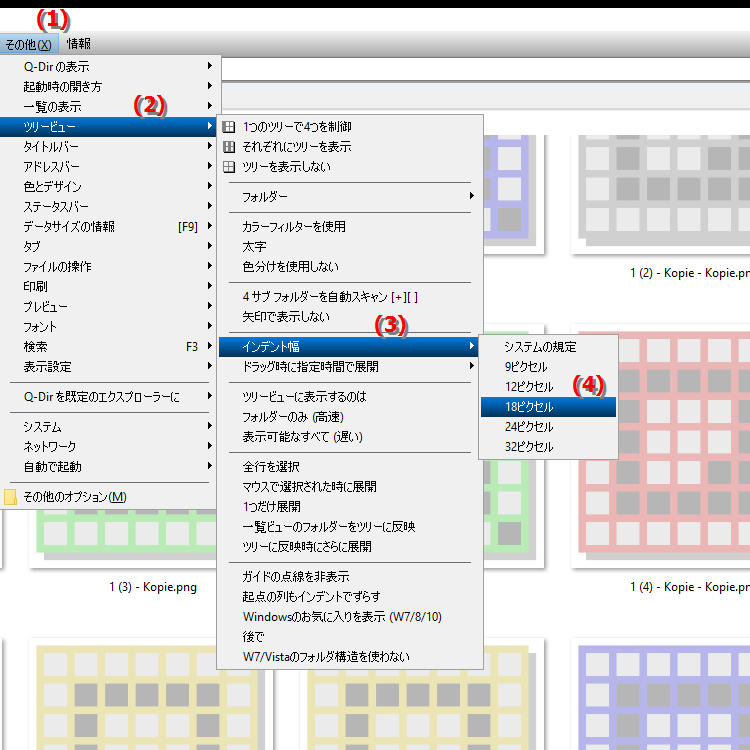Toggle W7/Vistaのフォルダ構造を使わない
Viewport: 750px width, 750px height.
350,657
